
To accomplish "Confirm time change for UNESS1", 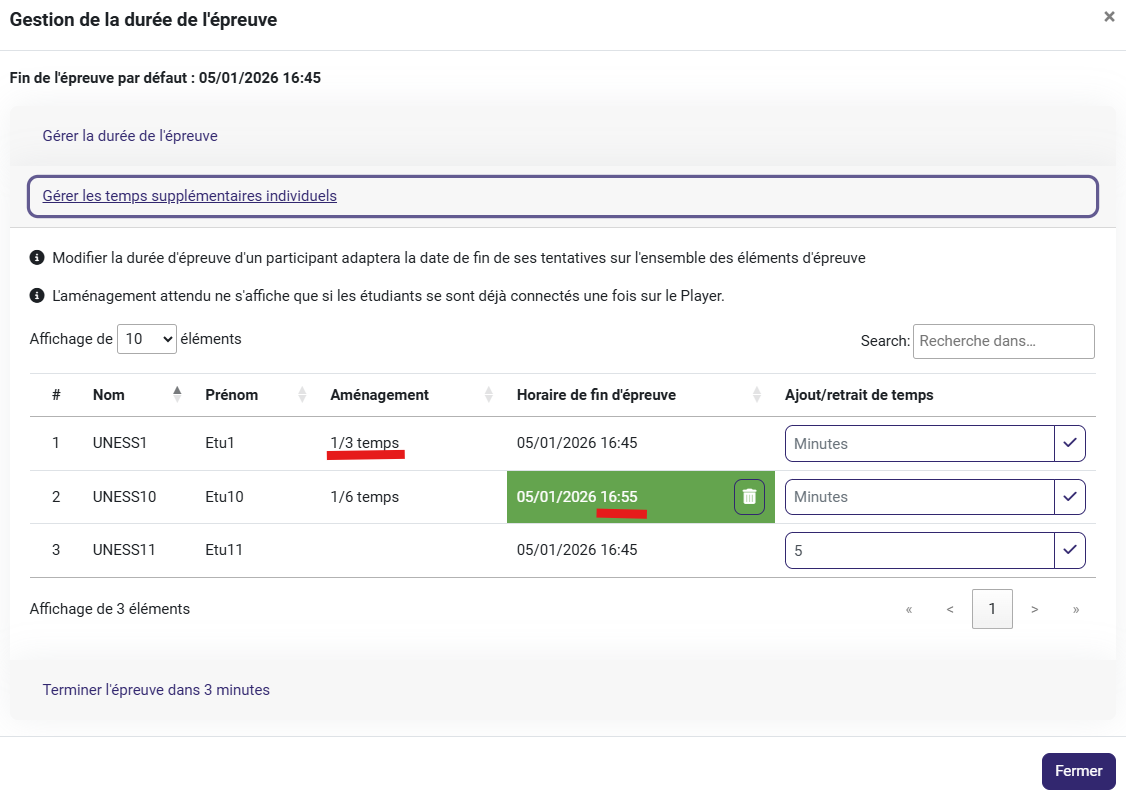I will (x=1070, y=444).
